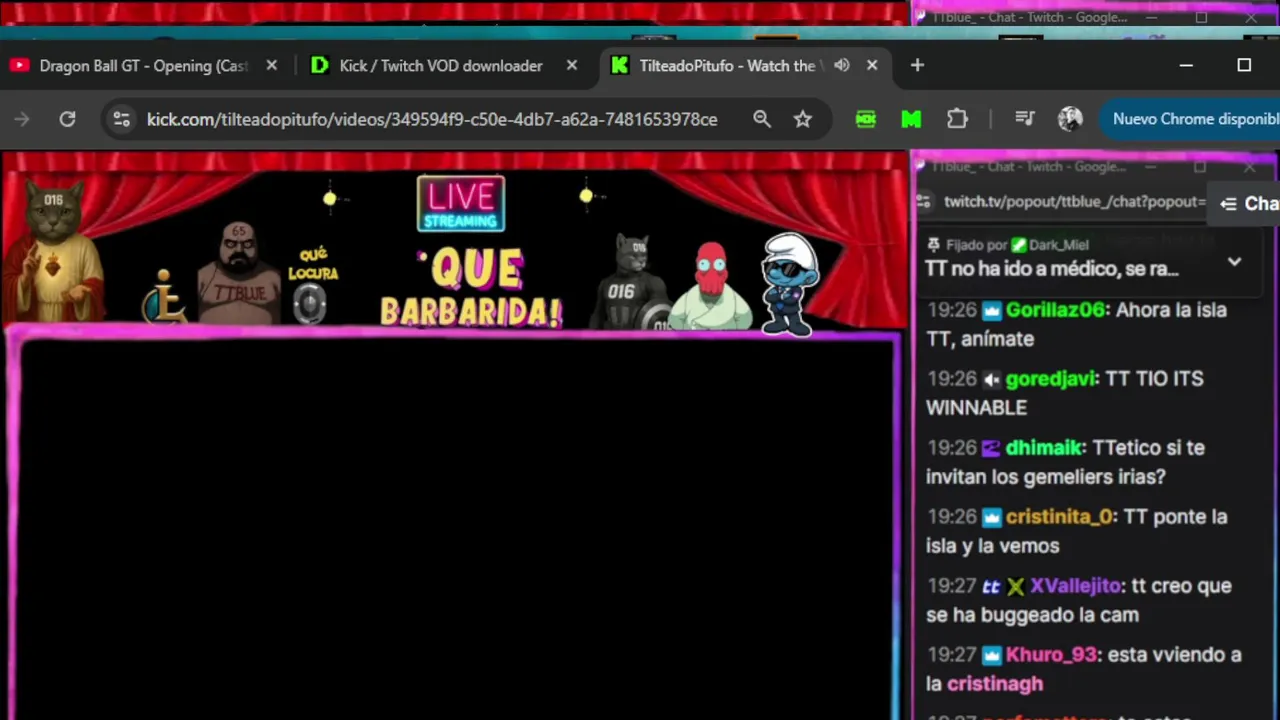The width and height of the screenshot is (1280, 720).
Task: Minimize the Chrome window
Action: (x=1186, y=65)
